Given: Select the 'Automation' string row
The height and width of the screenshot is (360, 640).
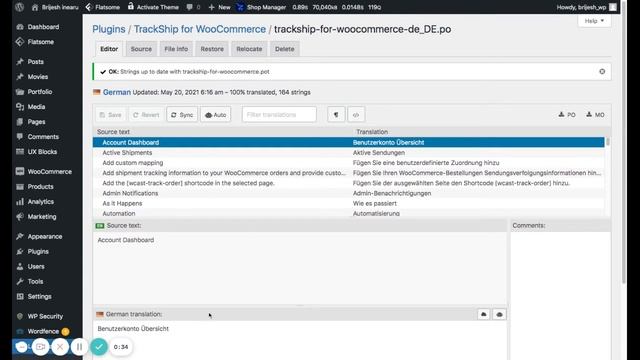Looking at the screenshot, I should [349, 213].
